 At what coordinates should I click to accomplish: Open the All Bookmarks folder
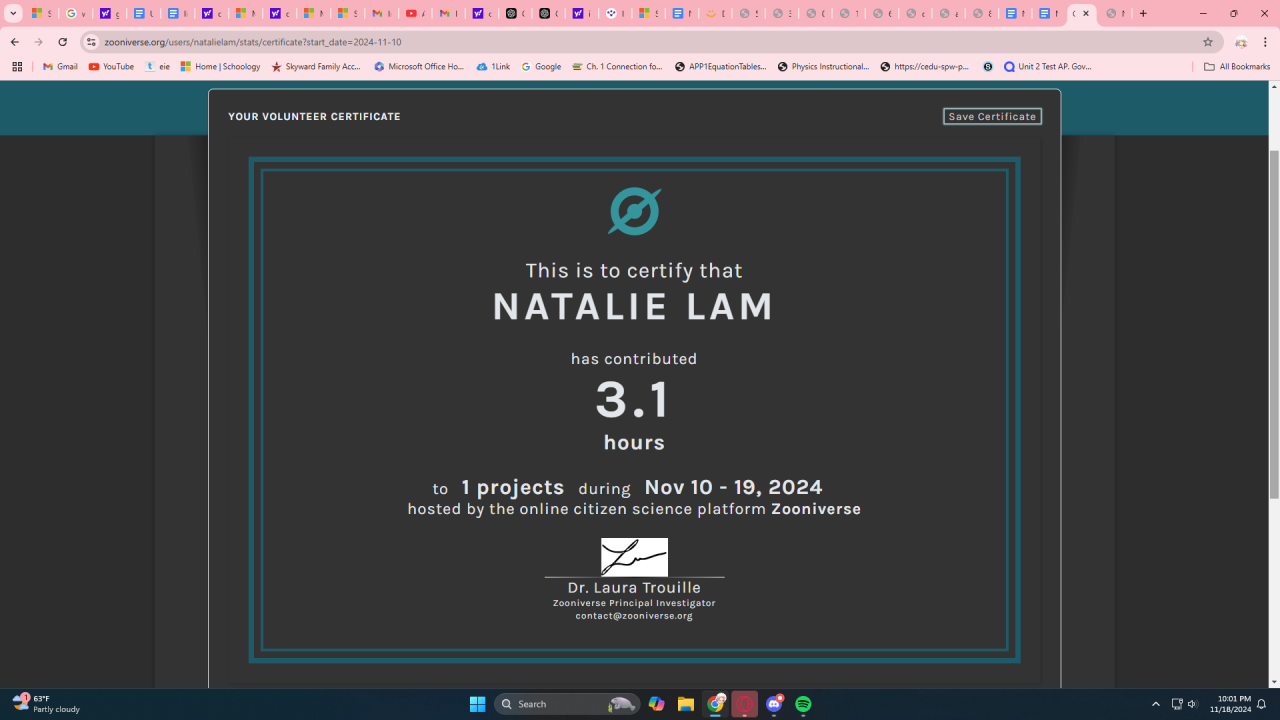pos(1237,67)
